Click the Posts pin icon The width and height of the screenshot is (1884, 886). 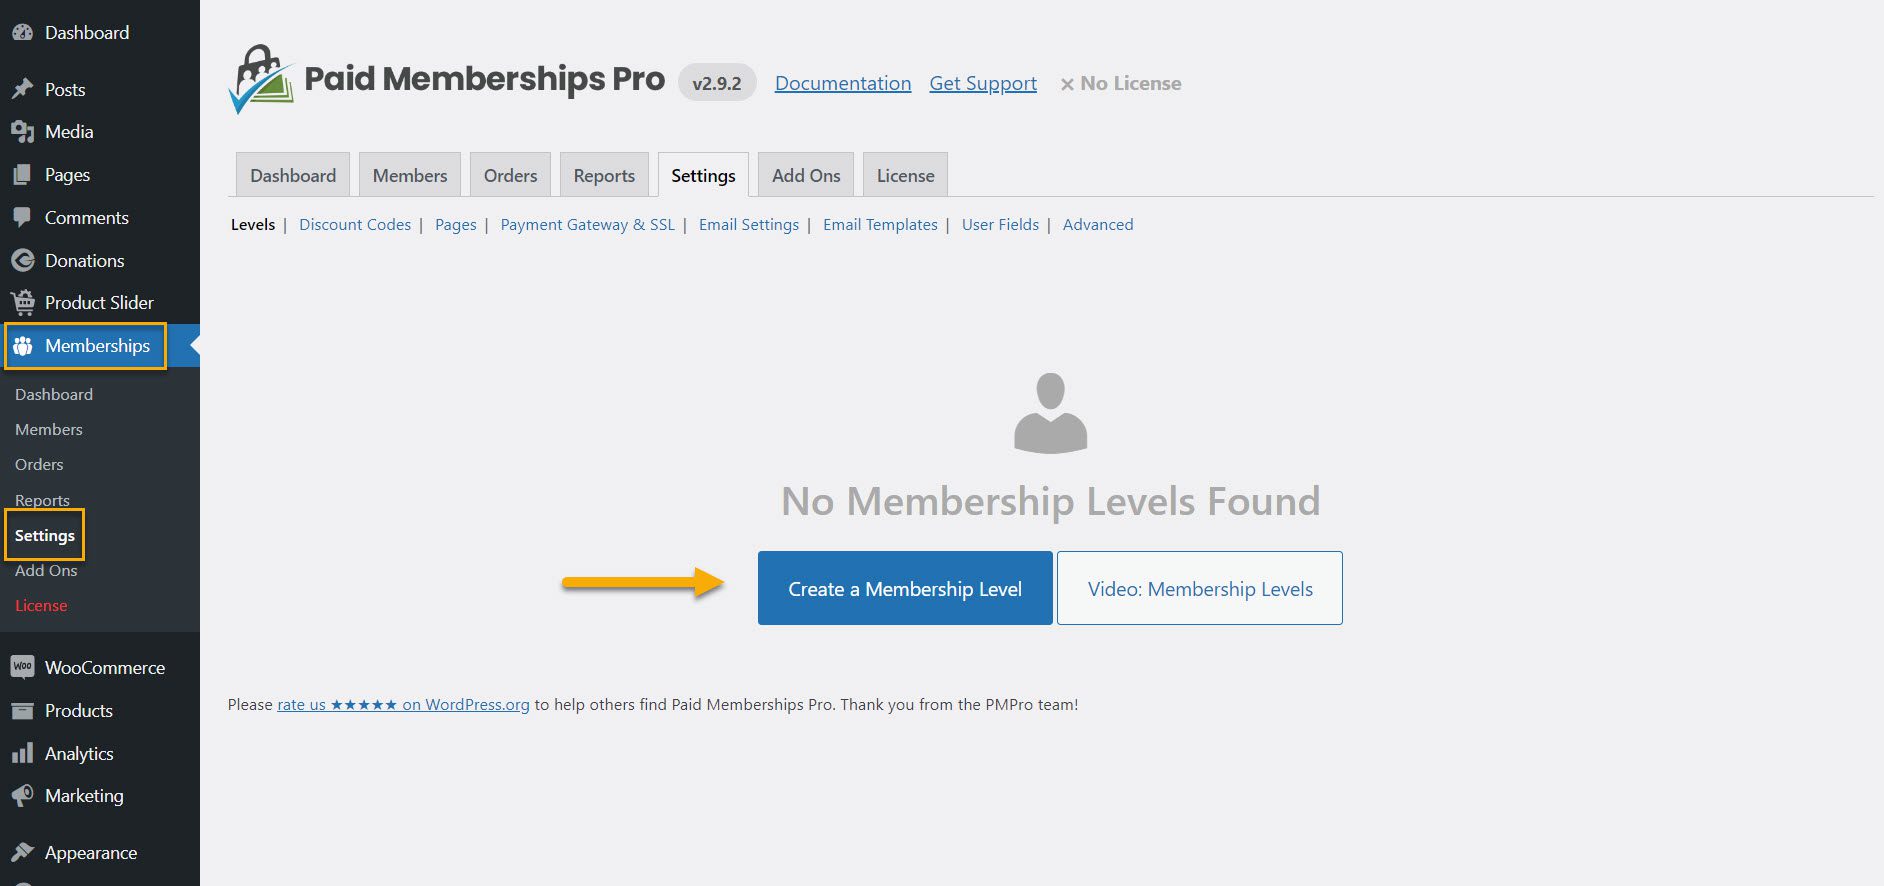[x=22, y=89]
